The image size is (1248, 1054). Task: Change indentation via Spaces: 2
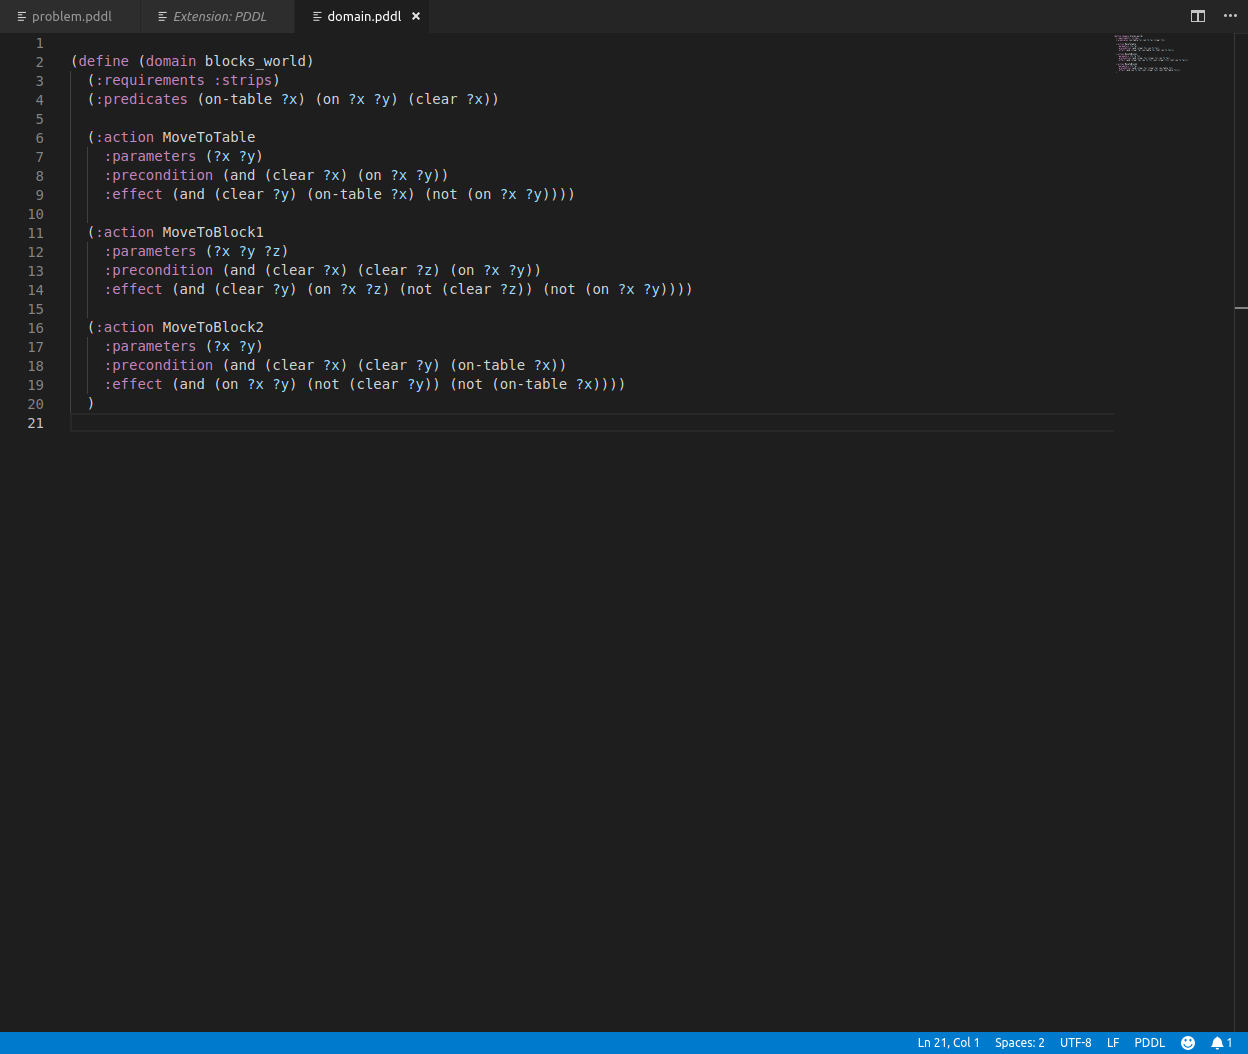(x=1019, y=1042)
